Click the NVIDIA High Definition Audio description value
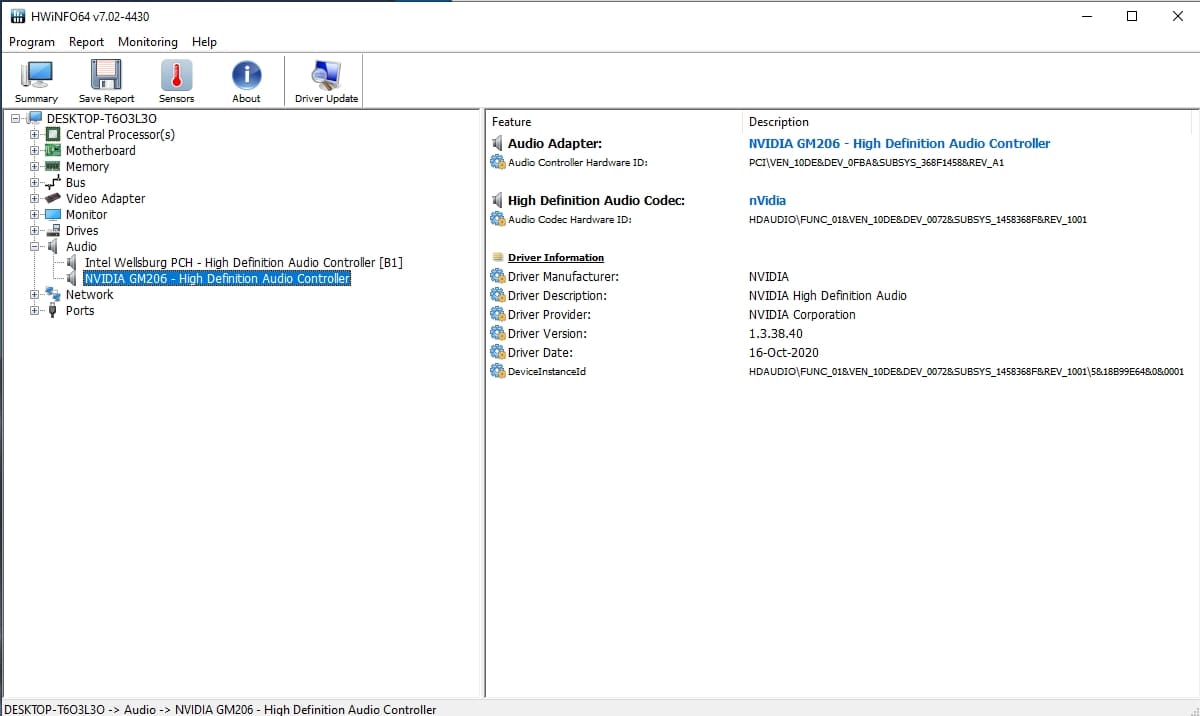This screenshot has width=1200, height=716. [x=828, y=295]
